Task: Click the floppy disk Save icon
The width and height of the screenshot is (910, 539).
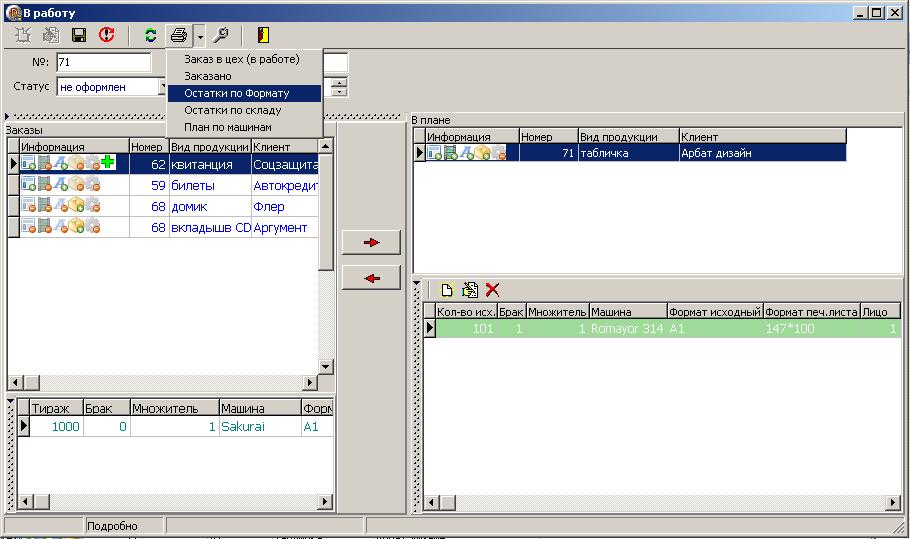Action: coord(79,35)
